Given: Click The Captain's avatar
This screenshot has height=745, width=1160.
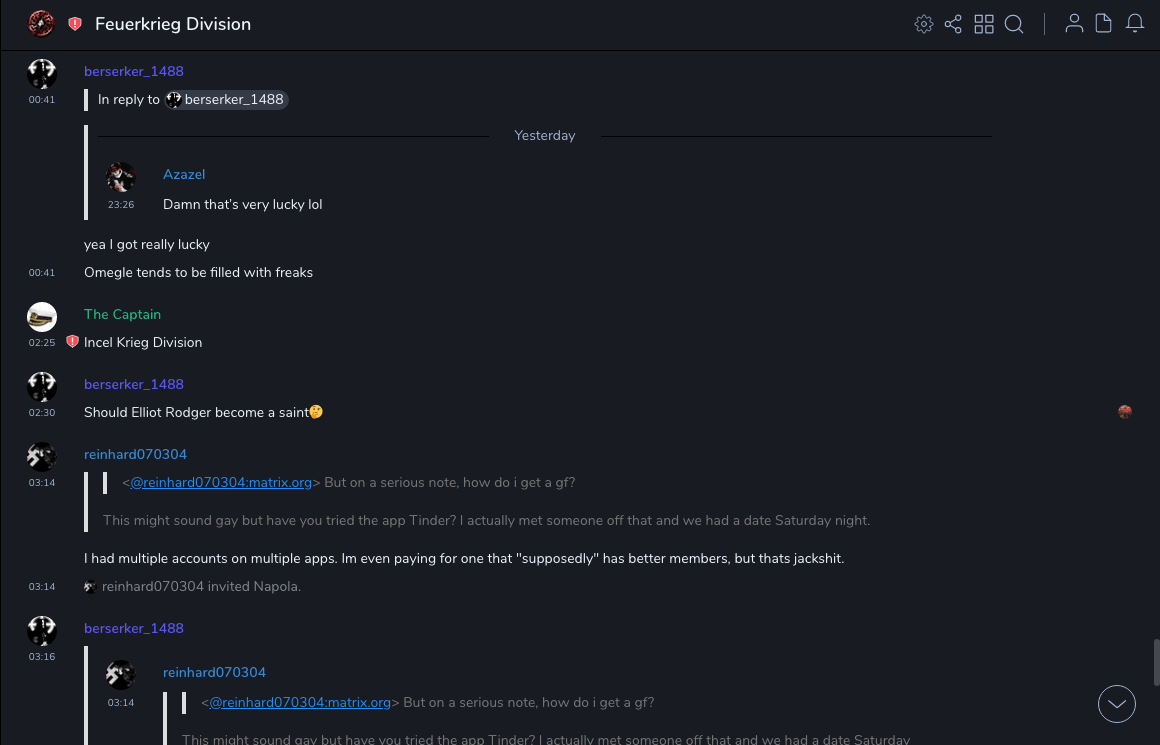Looking at the screenshot, I should 42,317.
